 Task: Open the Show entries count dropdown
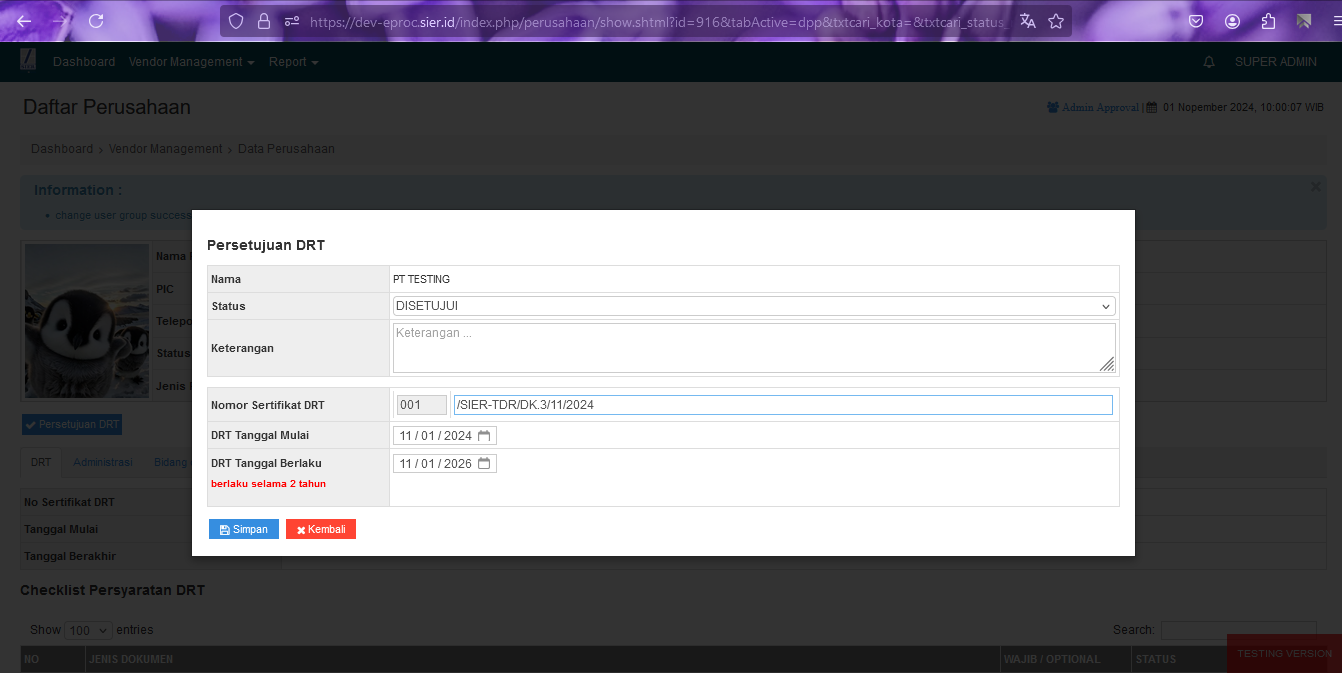tap(89, 631)
